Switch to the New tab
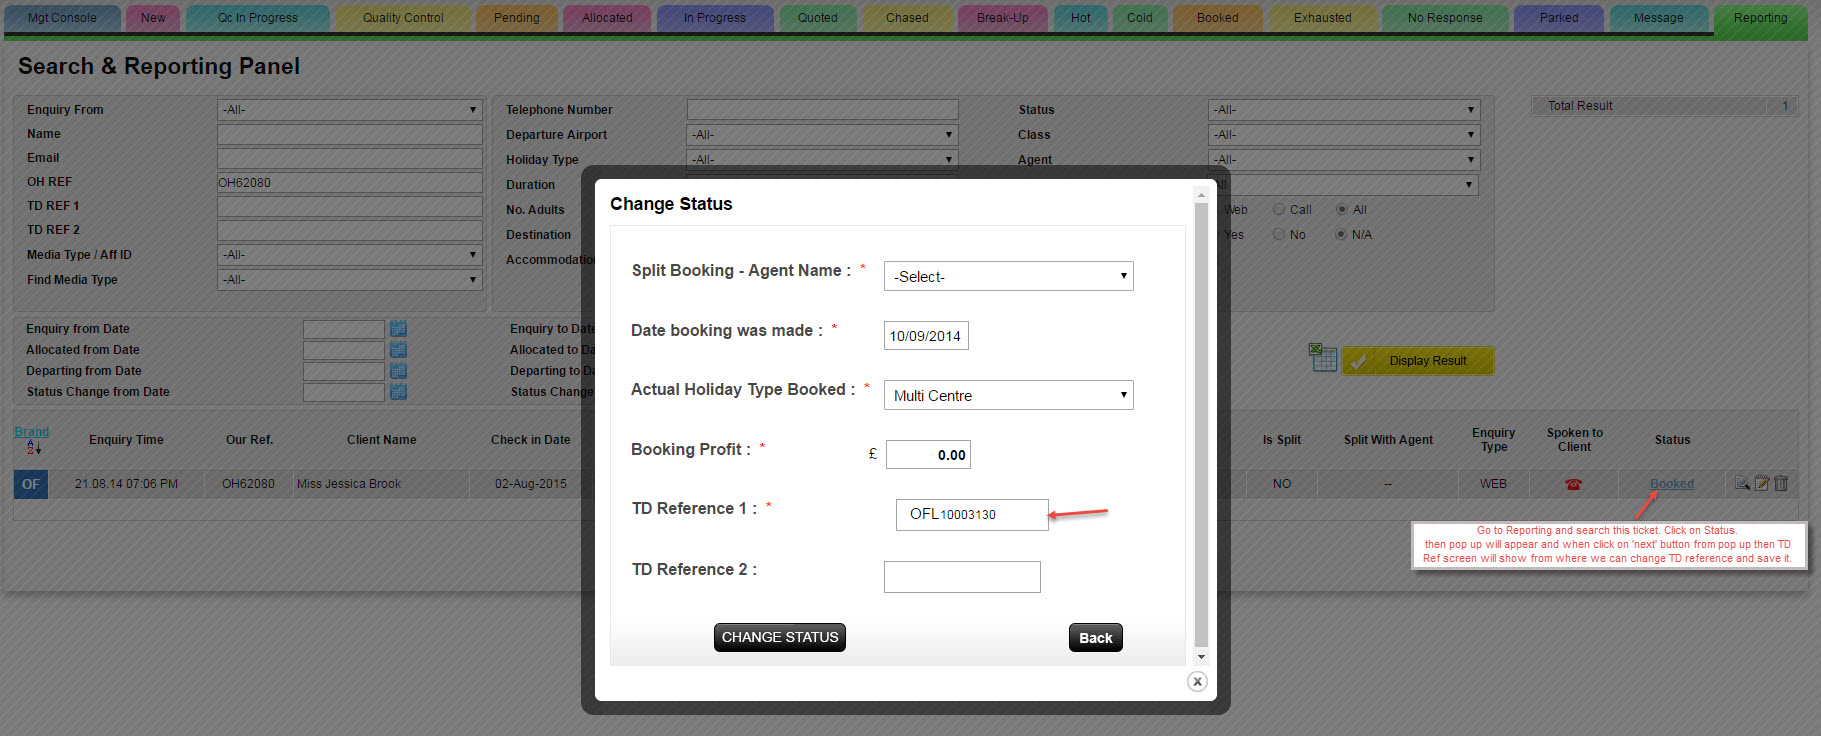Image resolution: width=1821 pixels, height=736 pixels. 153,18
